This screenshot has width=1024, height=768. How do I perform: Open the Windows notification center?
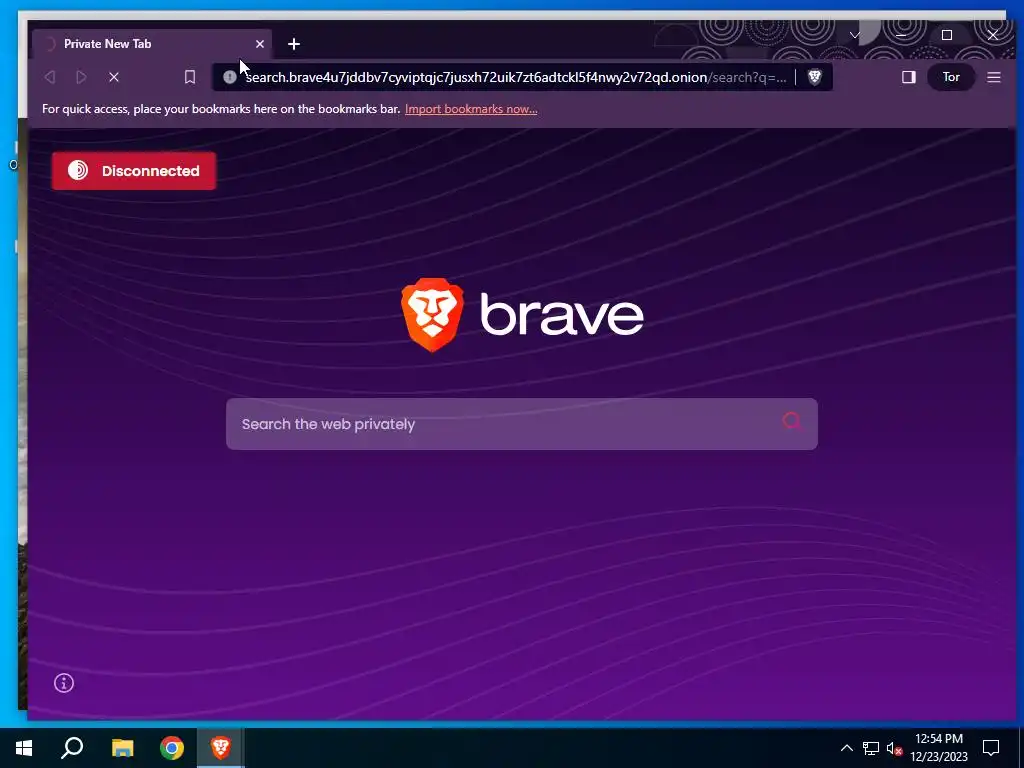tap(991, 748)
